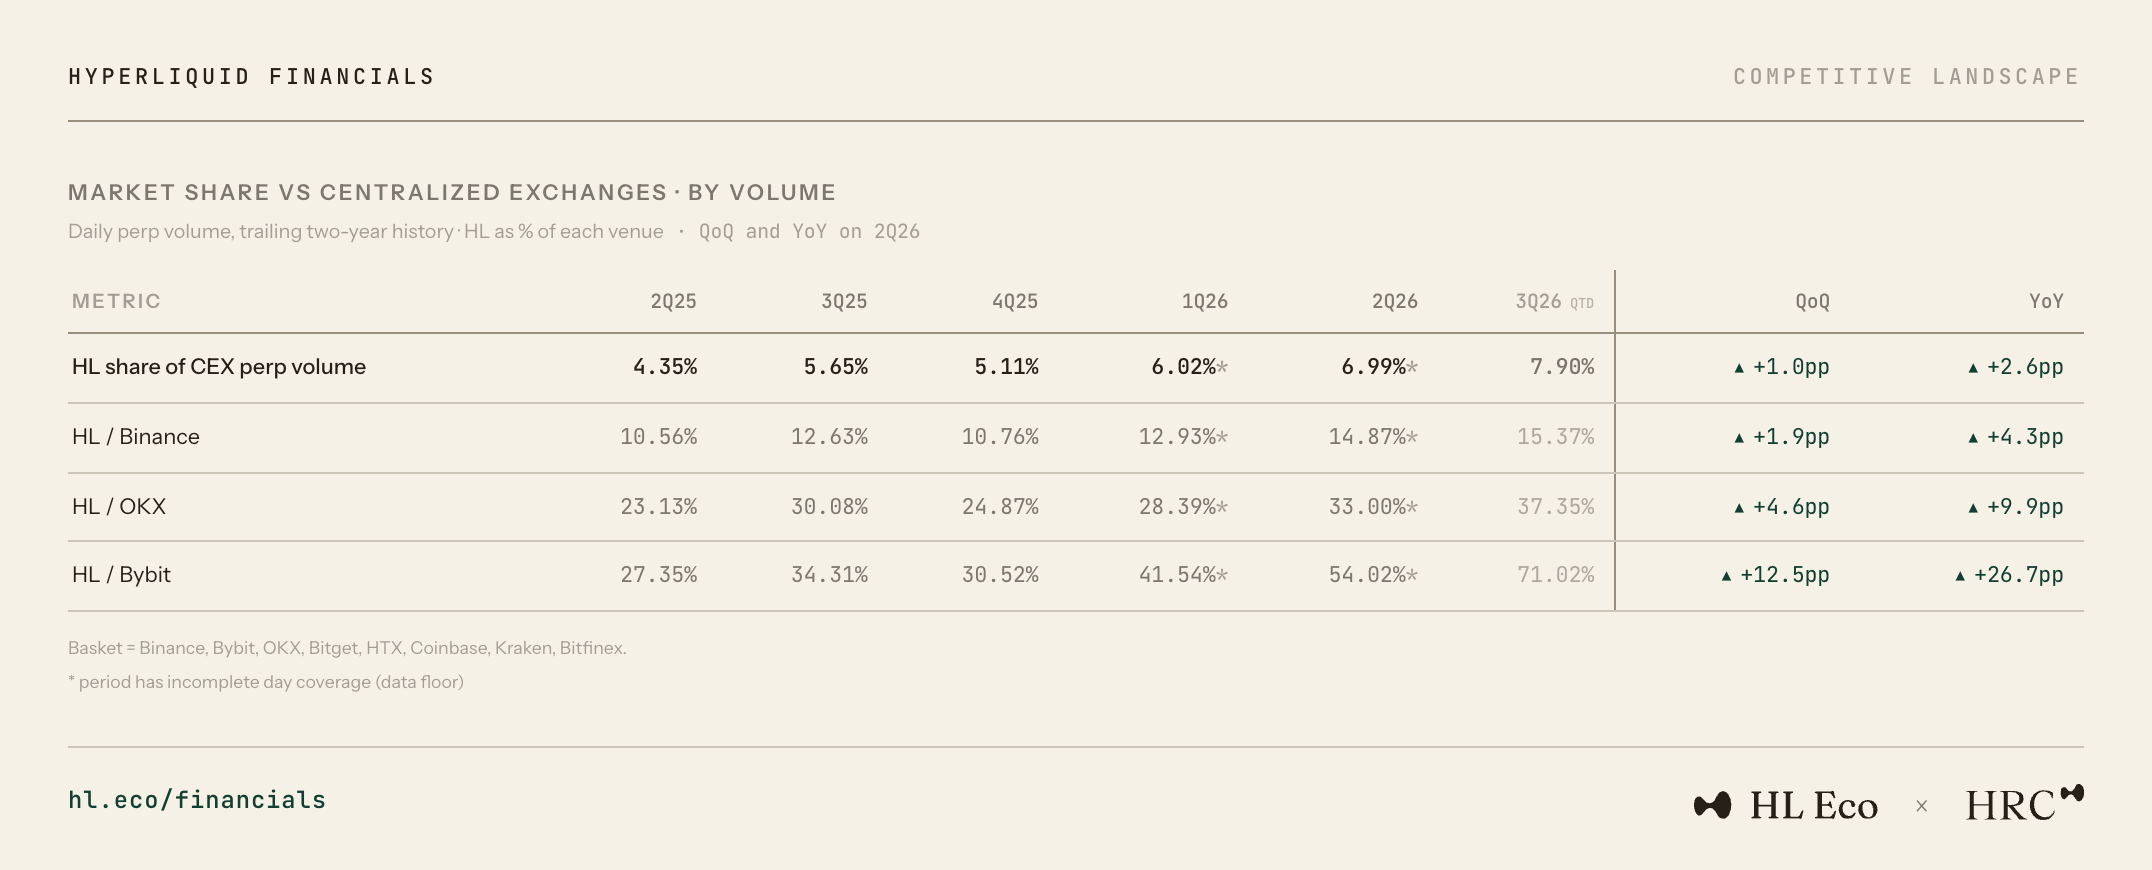Select the HL / Binance row label

pos(136,437)
